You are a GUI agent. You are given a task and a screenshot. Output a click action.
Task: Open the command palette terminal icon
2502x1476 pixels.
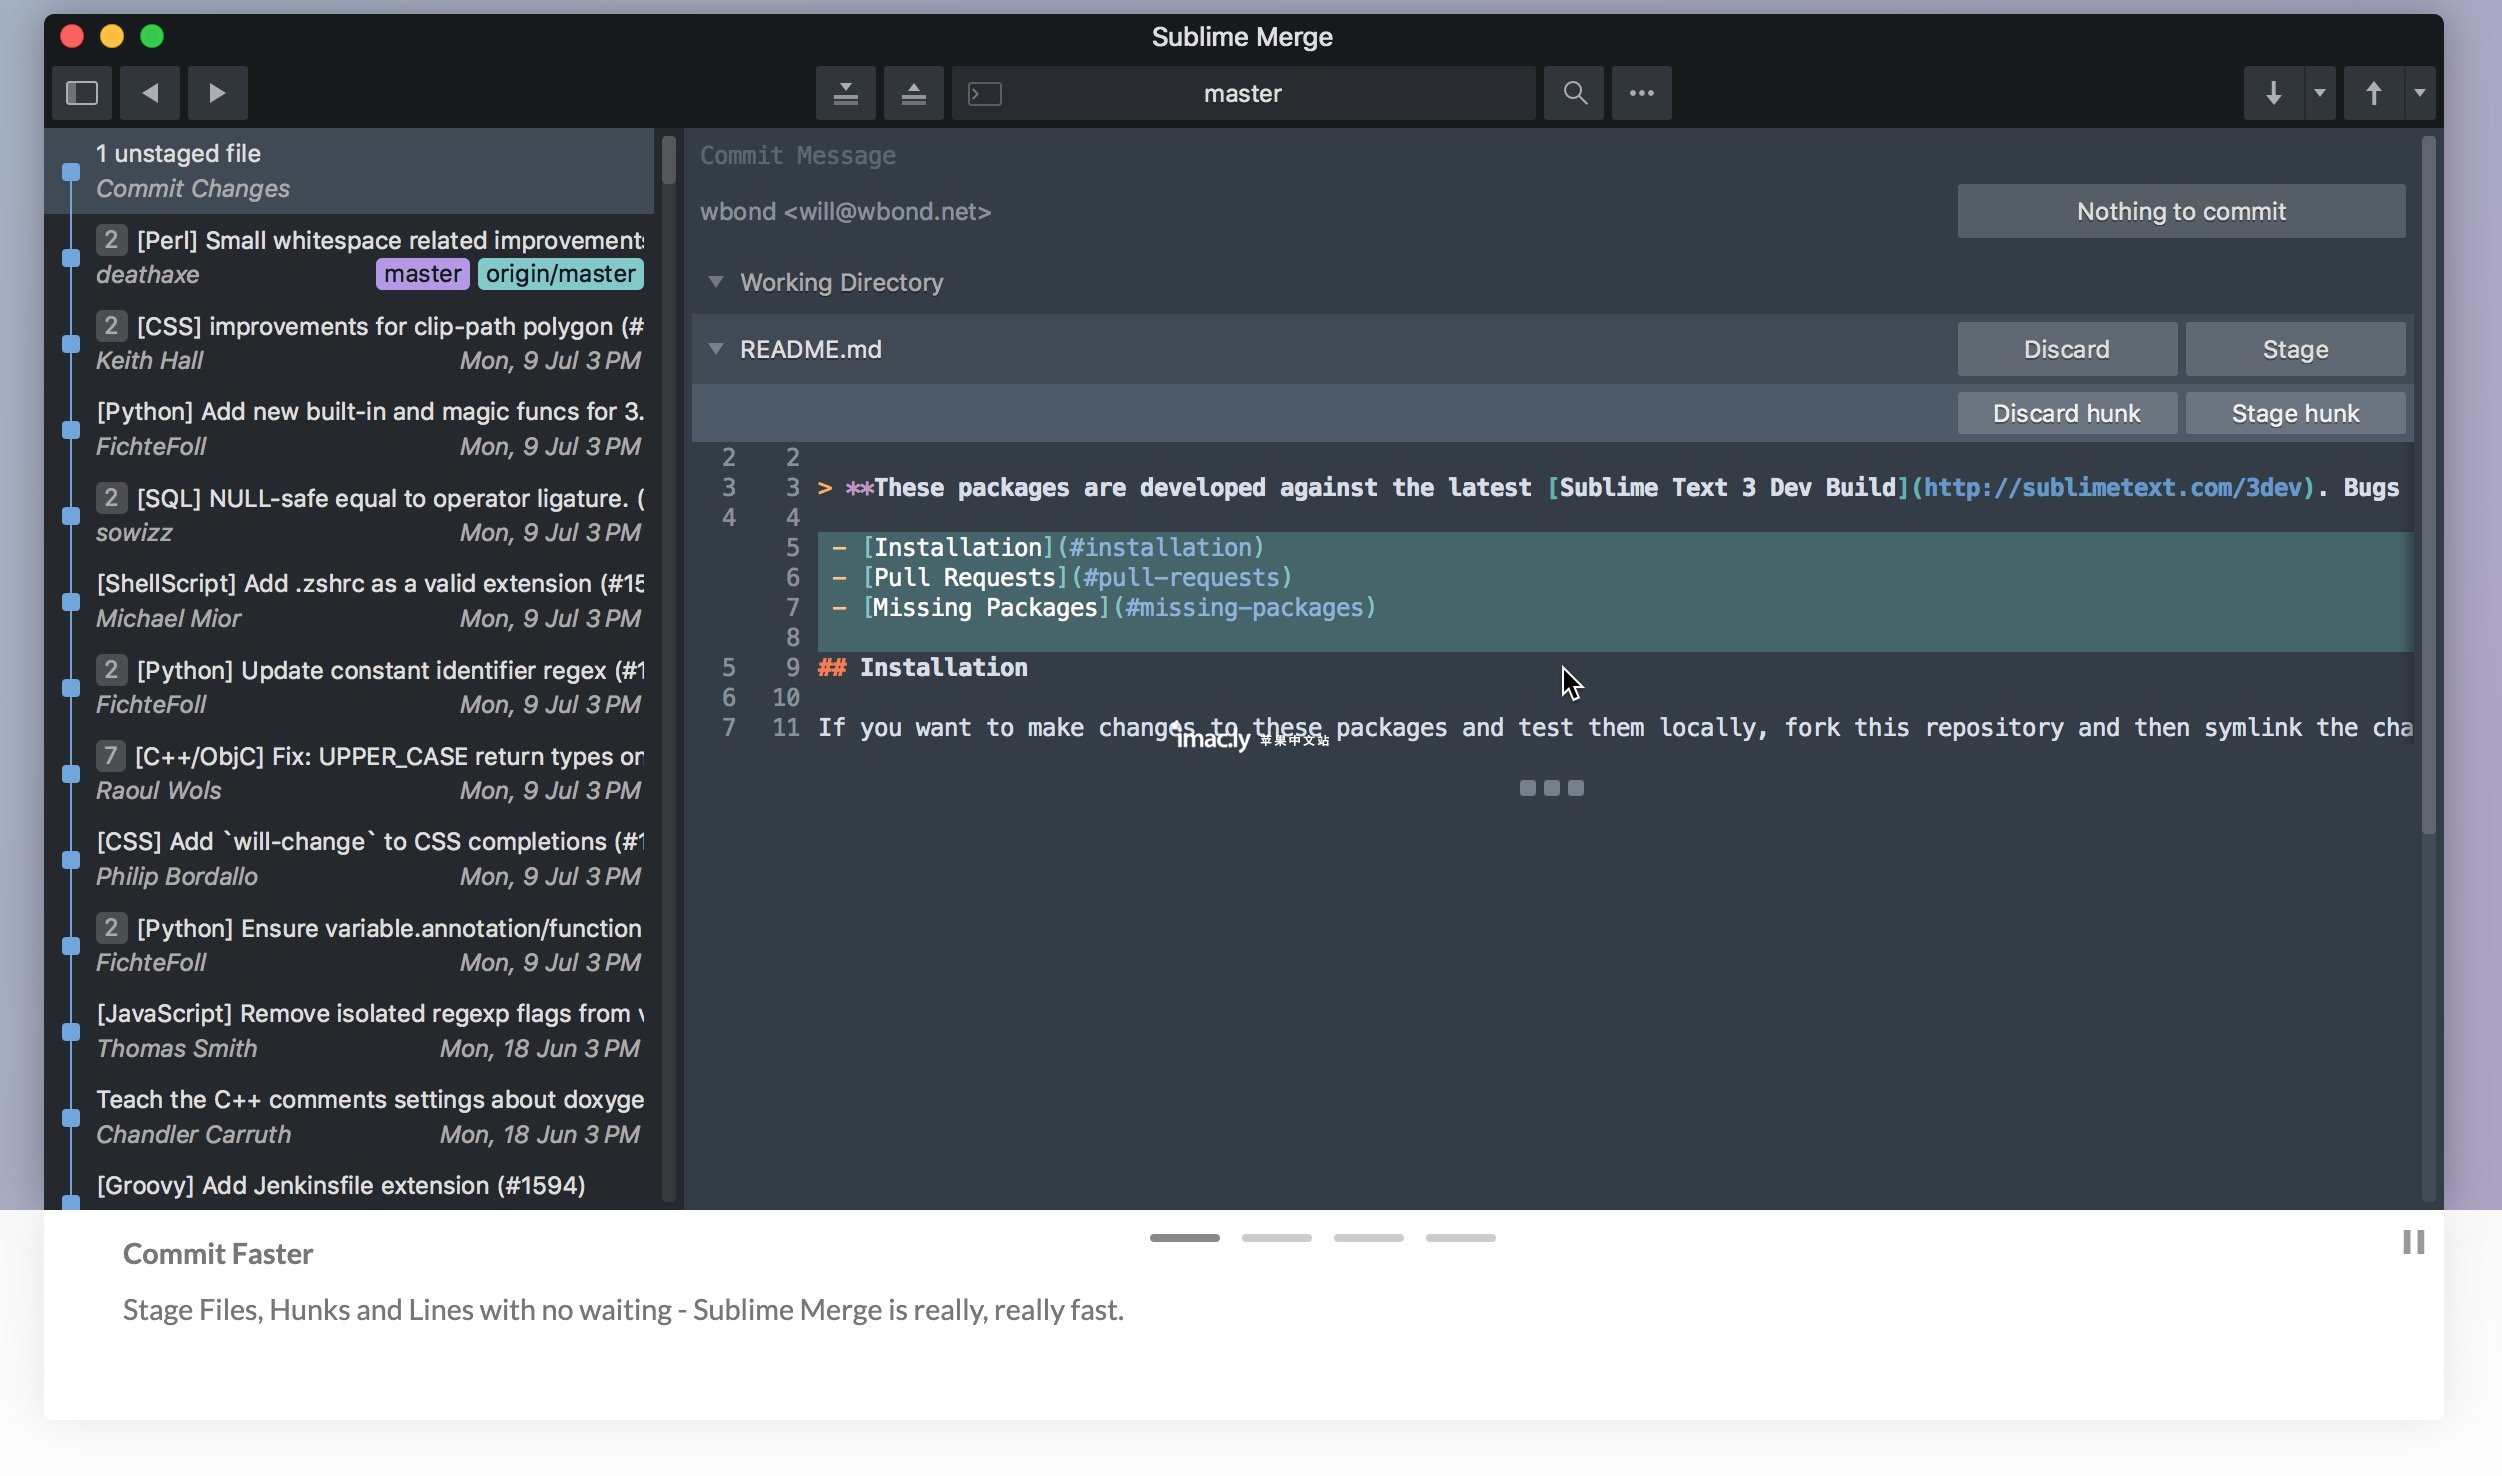click(x=985, y=93)
